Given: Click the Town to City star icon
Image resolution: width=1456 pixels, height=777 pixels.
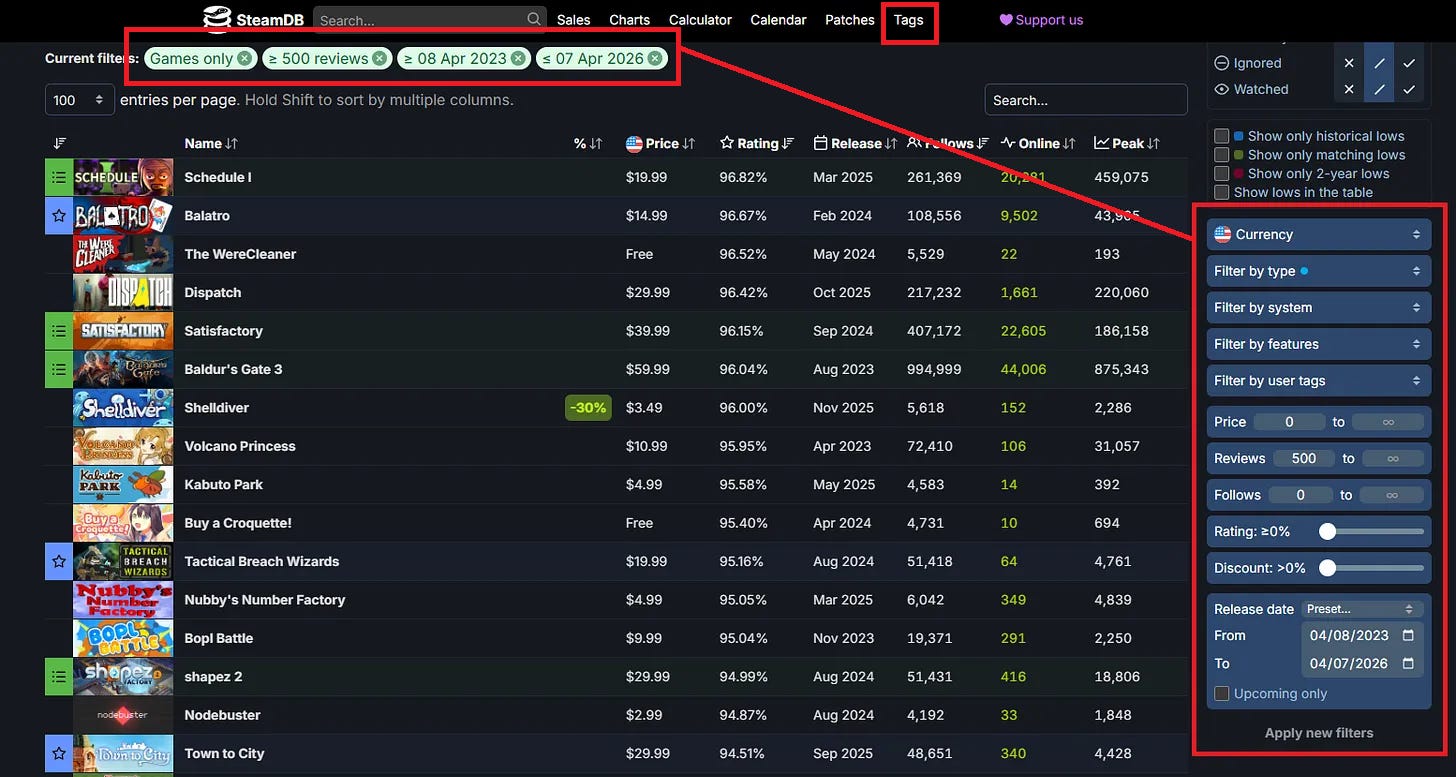Looking at the screenshot, I should (x=59, y=754).
